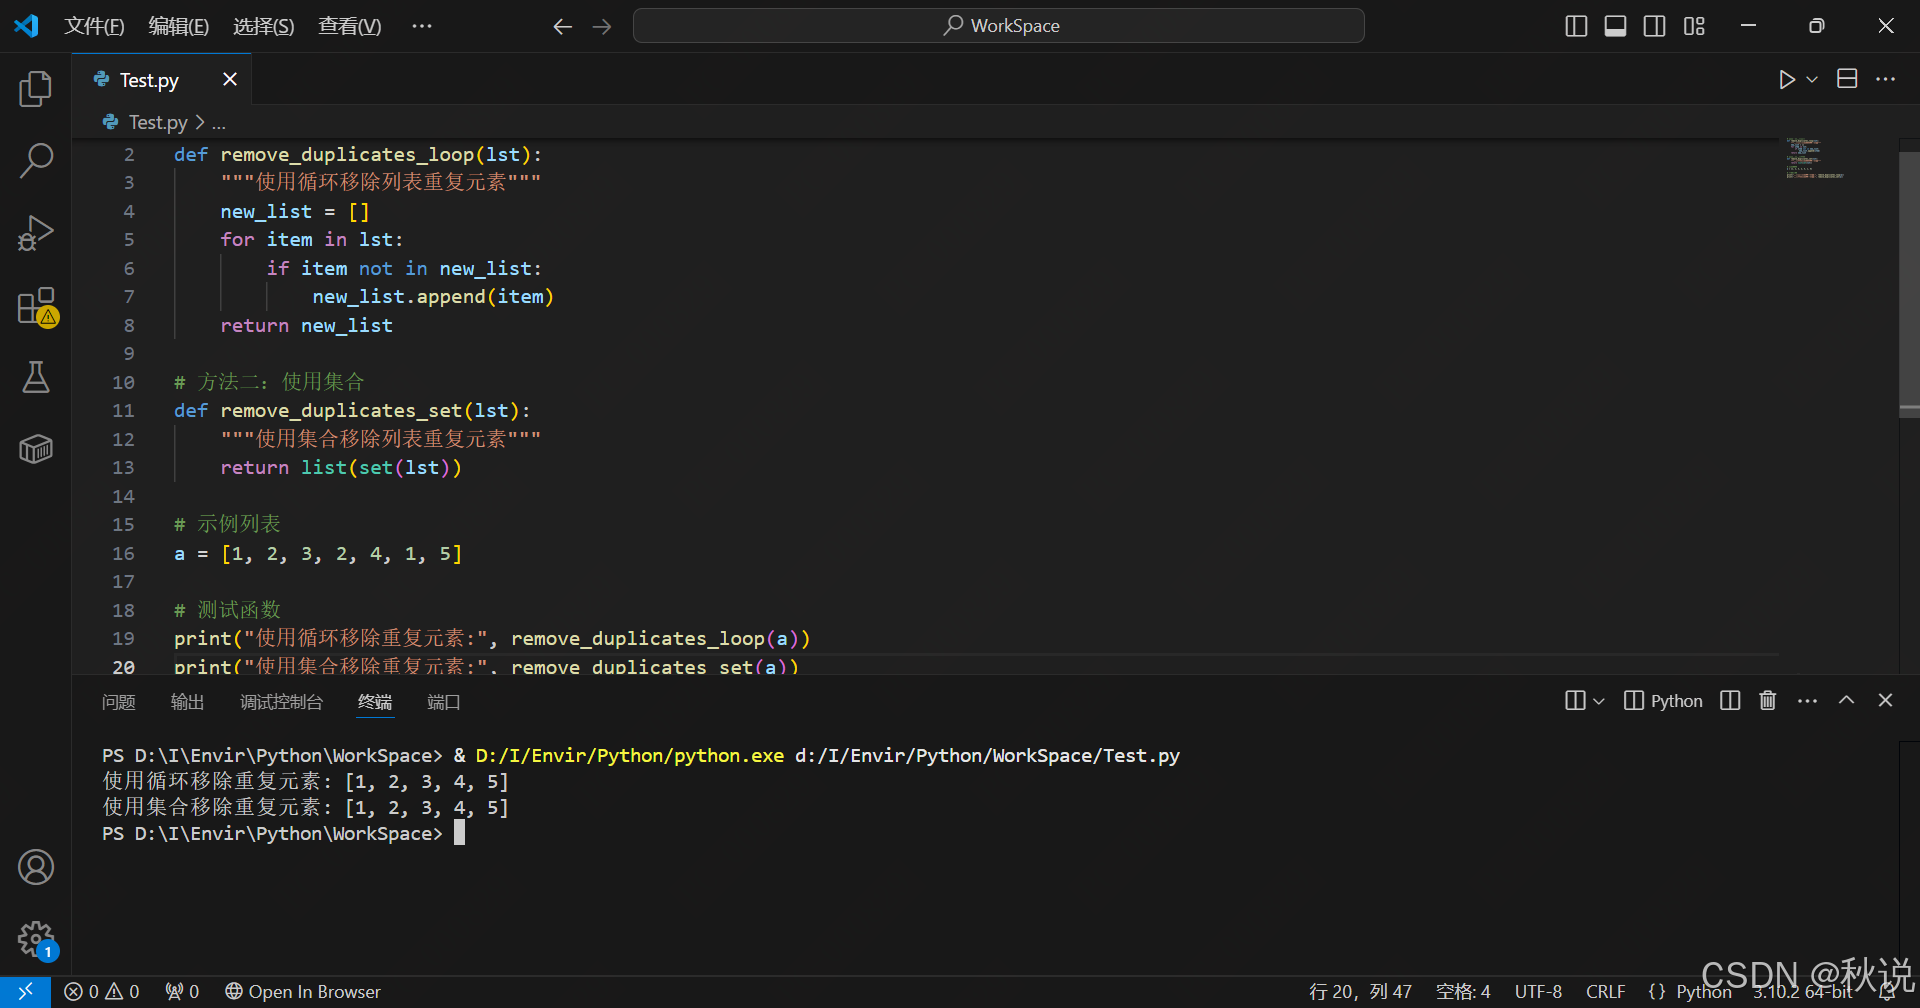The height and width of the screenshot is (1008, 1920).
Task: Open the 选择(S) menu
Action: click(x=264, y=26)
